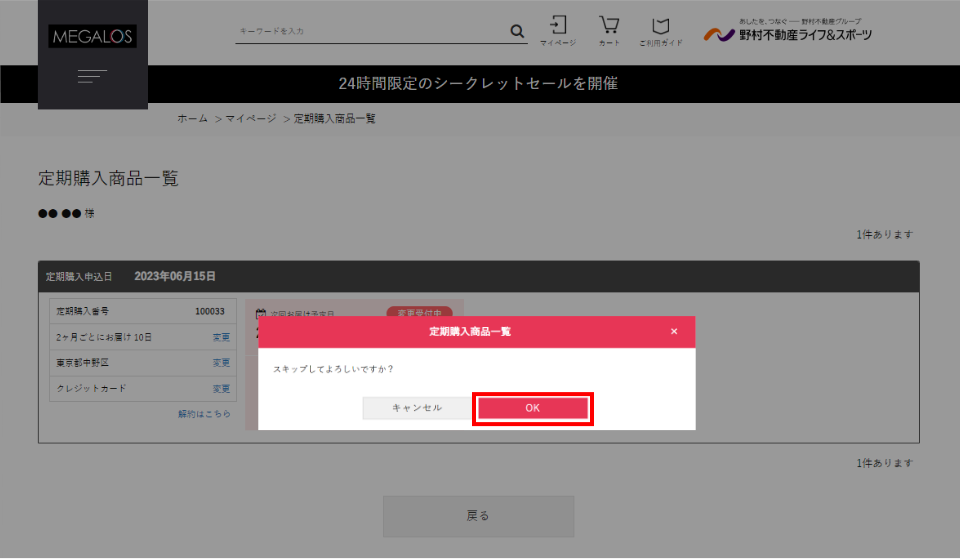Open マイページ in the breadcrumb

point(250,118)
